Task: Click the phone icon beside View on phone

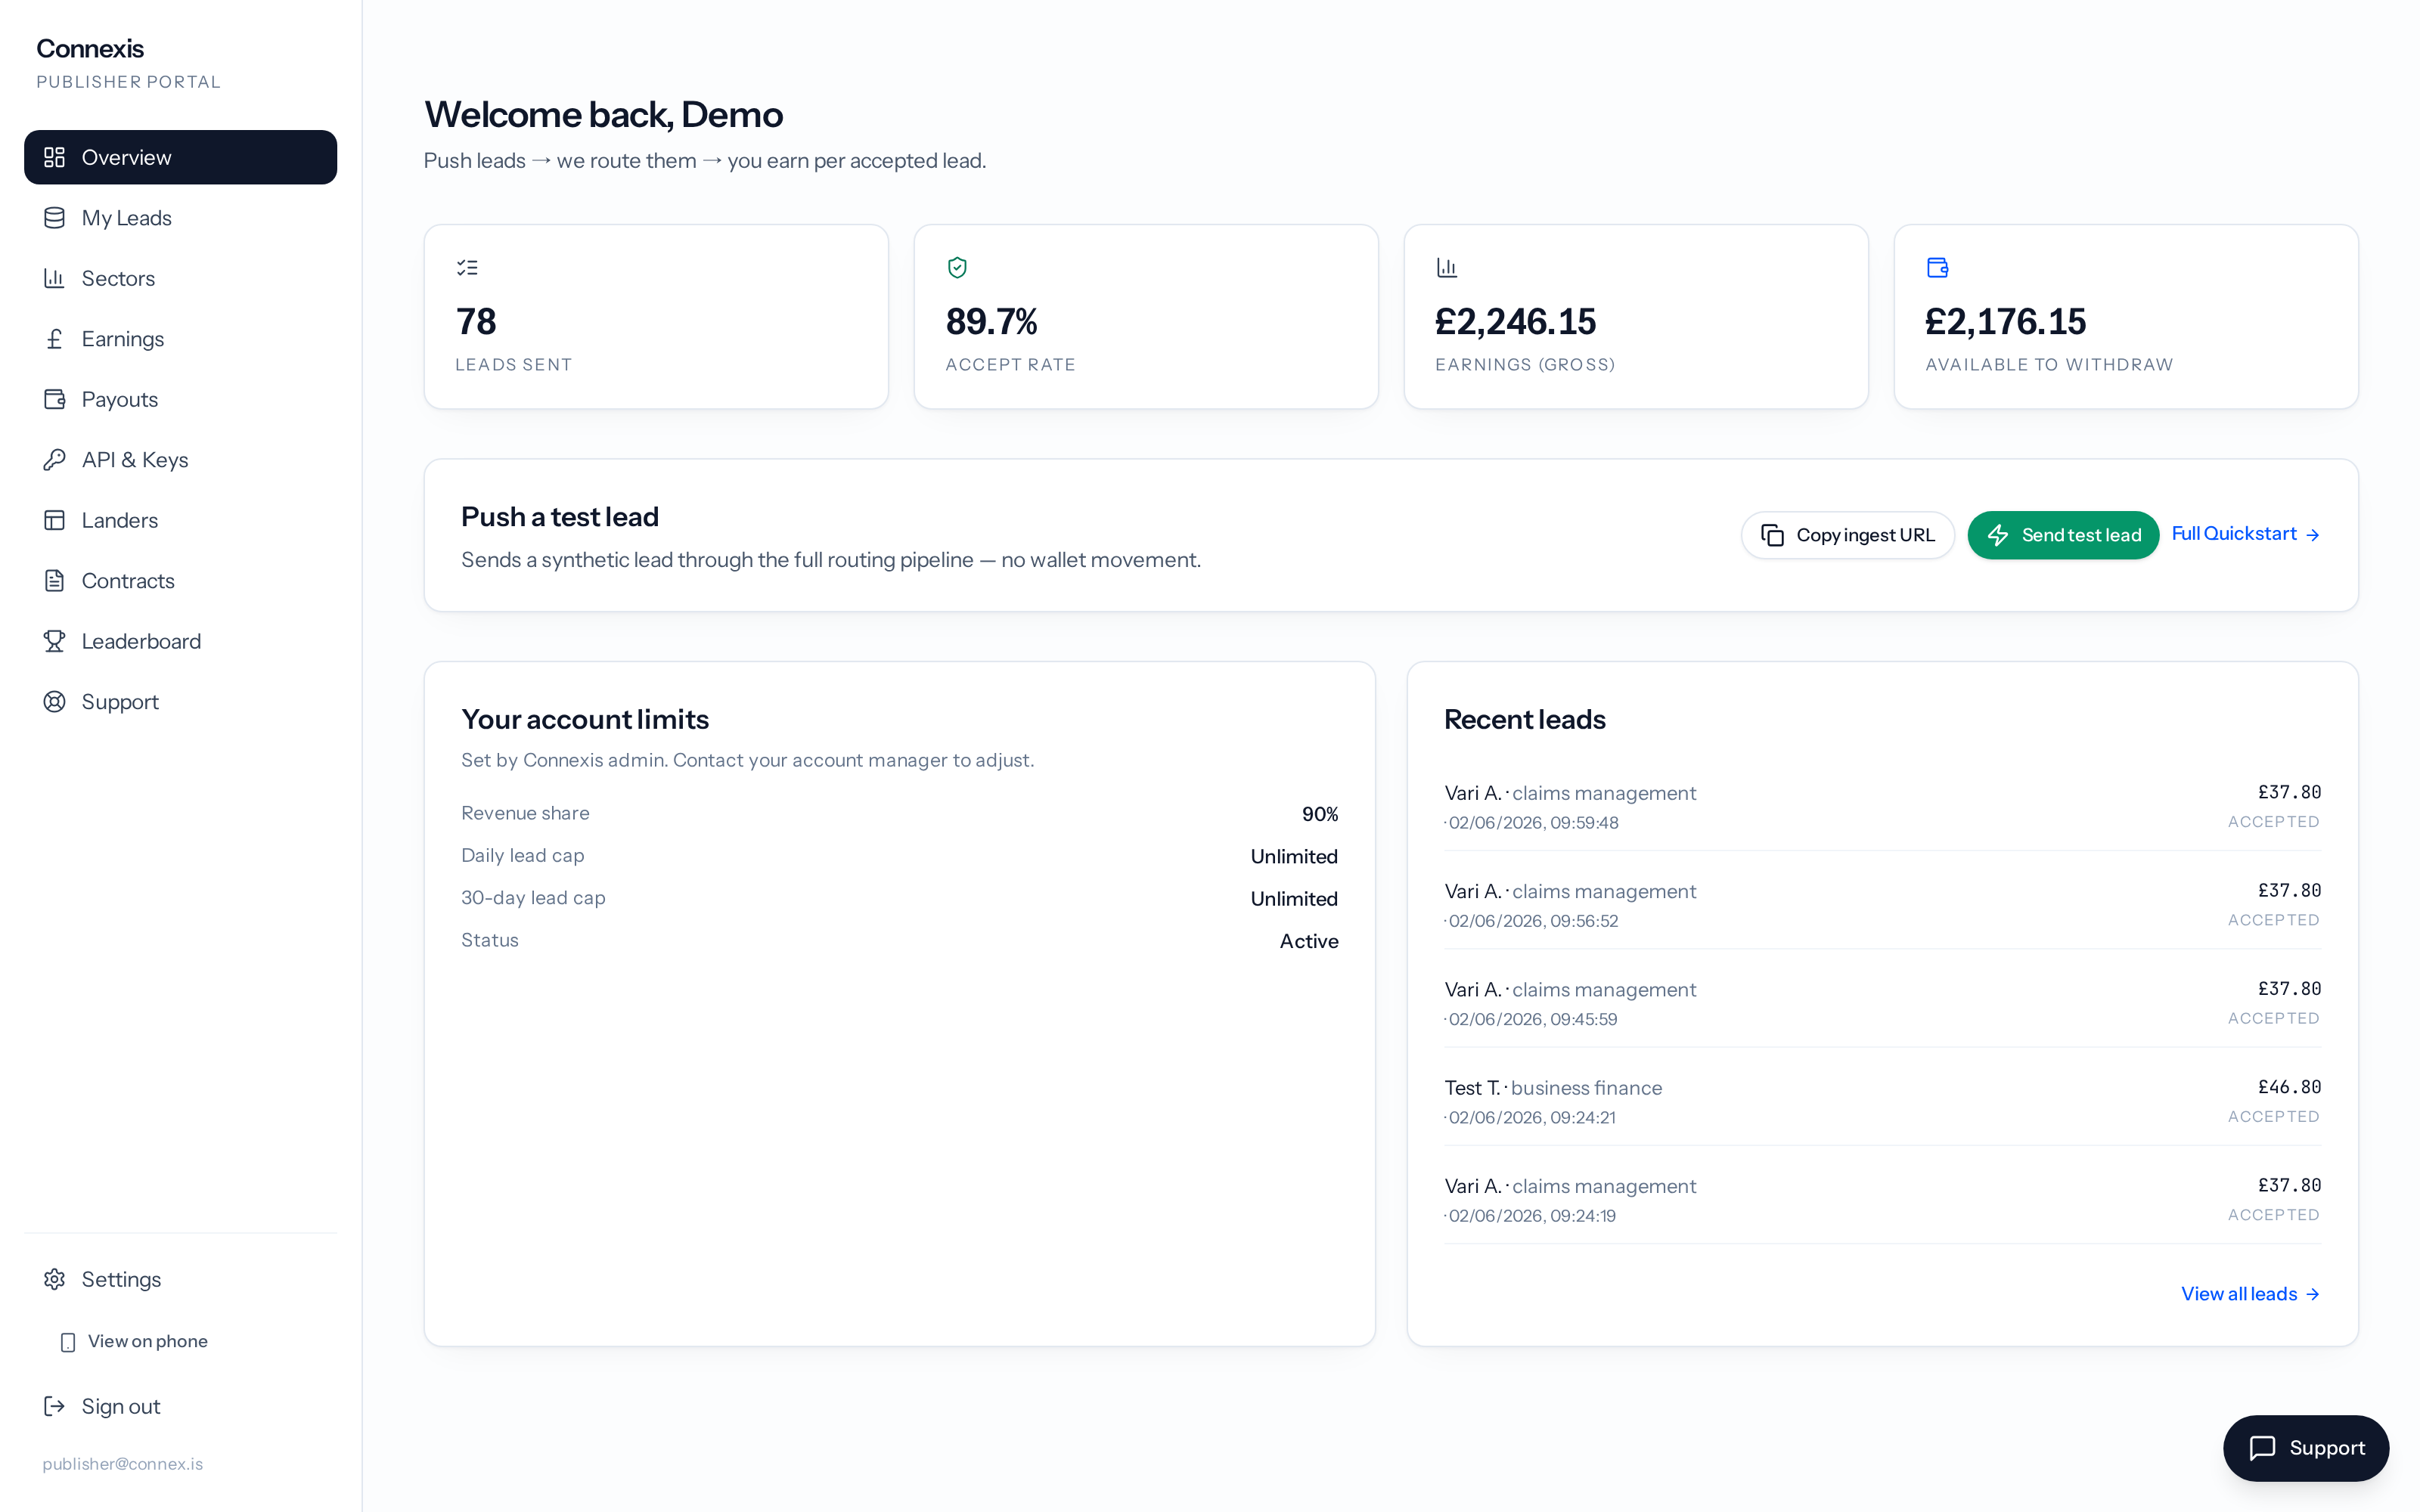Action: 68,1342
